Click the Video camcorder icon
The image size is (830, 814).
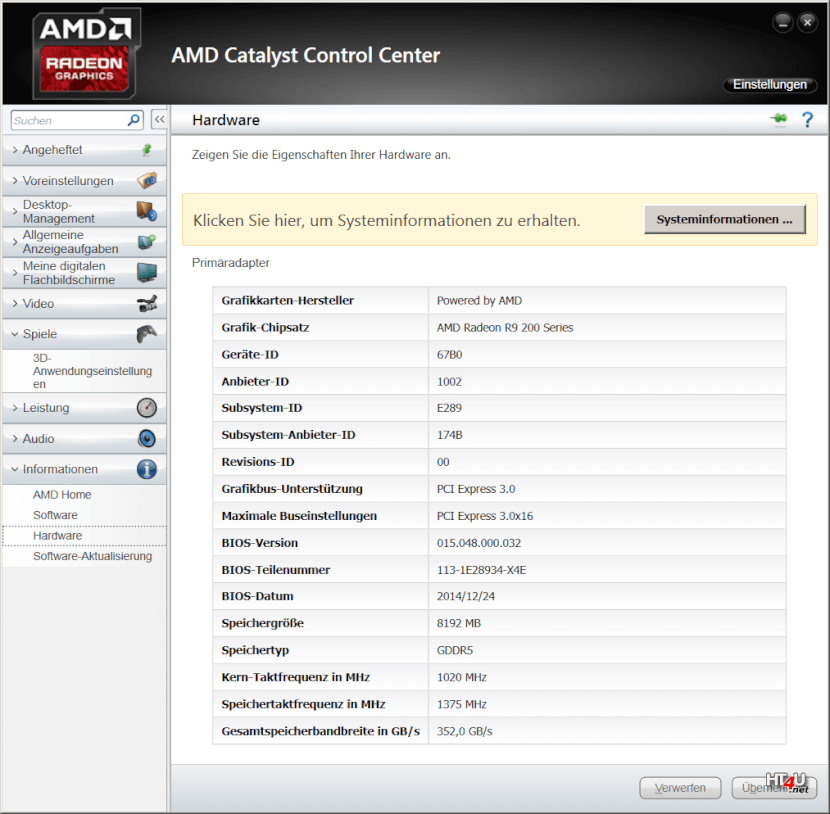click(147, 304)
